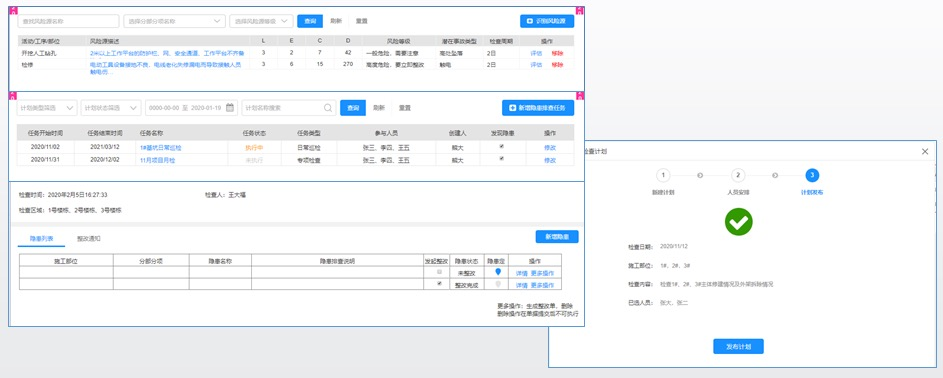Image resolution: width=943 pixels, height=378 pixels.
Task: Click 详情 in the 整改完成 row
Action: (x=521, y=285)
